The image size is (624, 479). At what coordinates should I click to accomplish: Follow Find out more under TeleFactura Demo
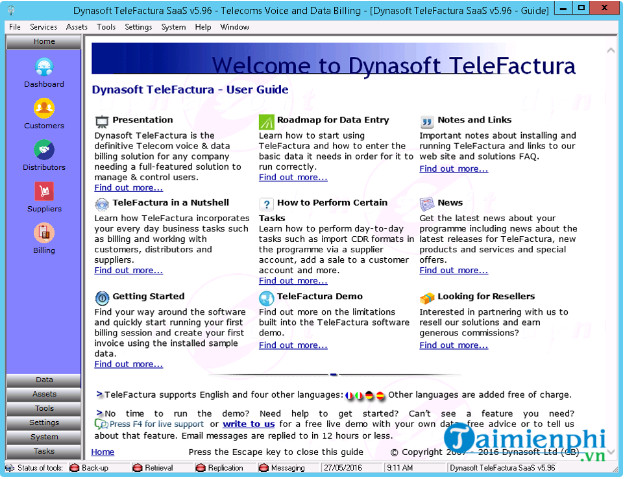(x=293, y=345)
